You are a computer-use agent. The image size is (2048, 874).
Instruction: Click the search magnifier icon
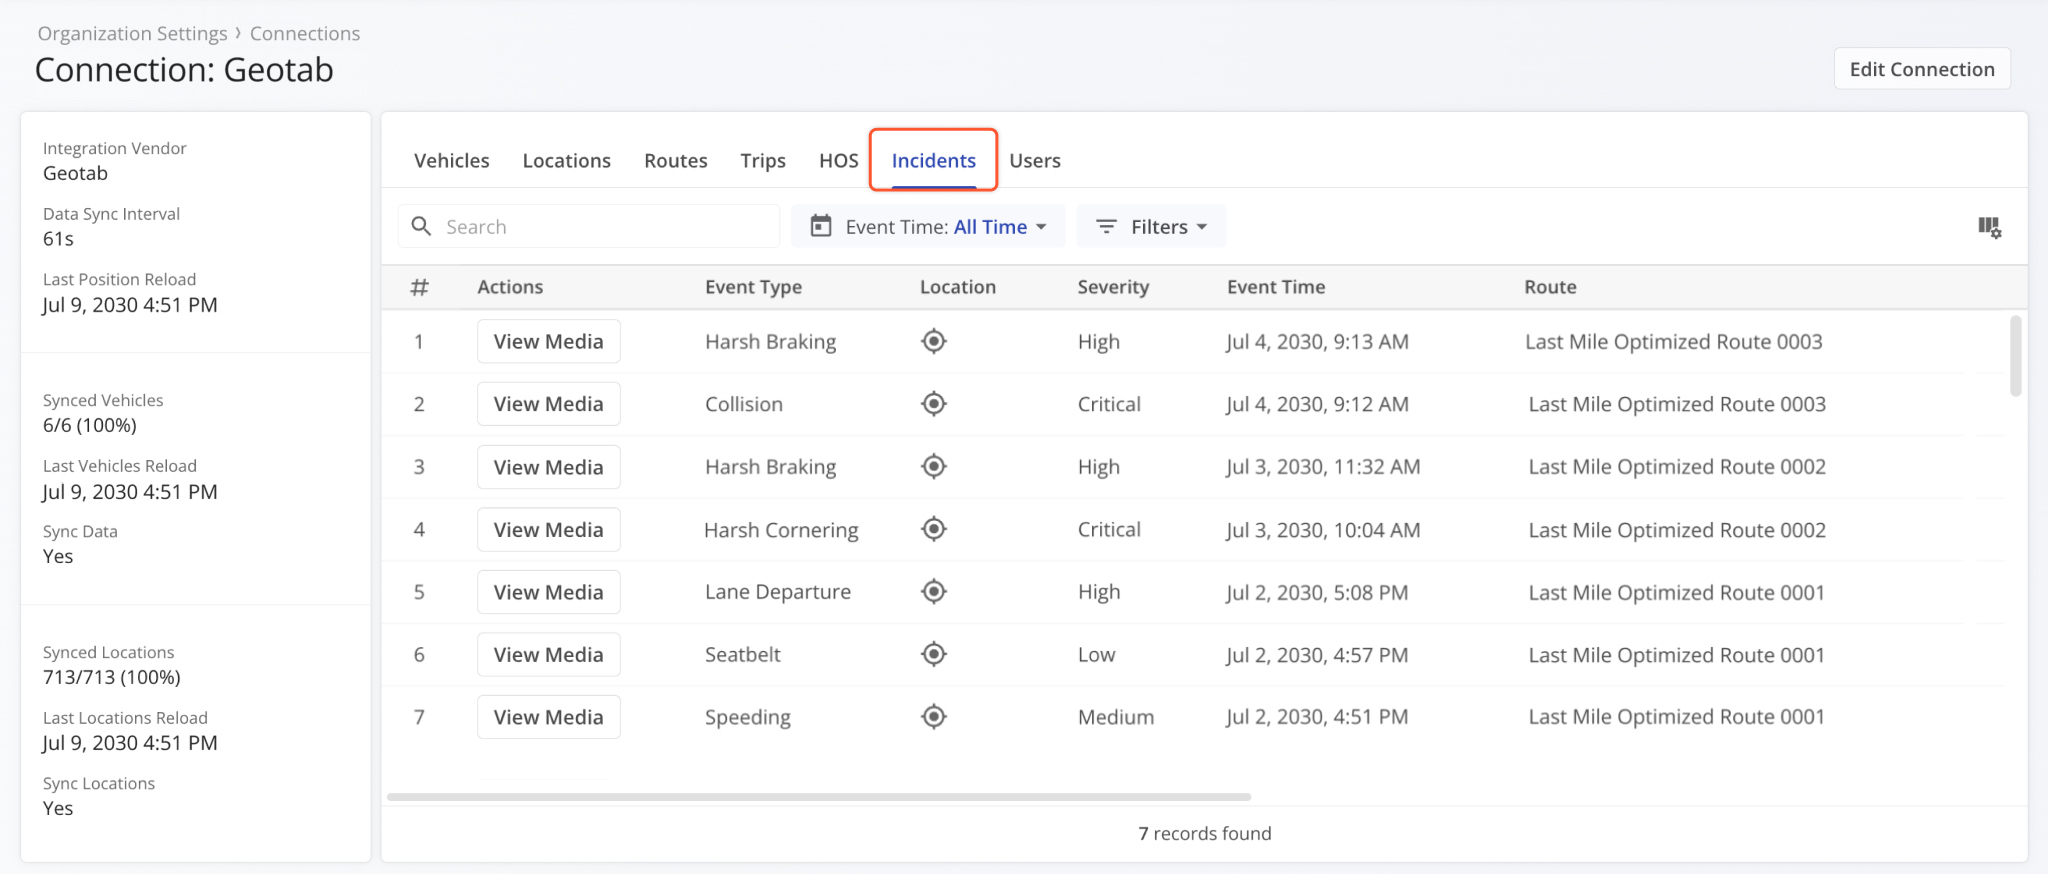click(422, 226)
